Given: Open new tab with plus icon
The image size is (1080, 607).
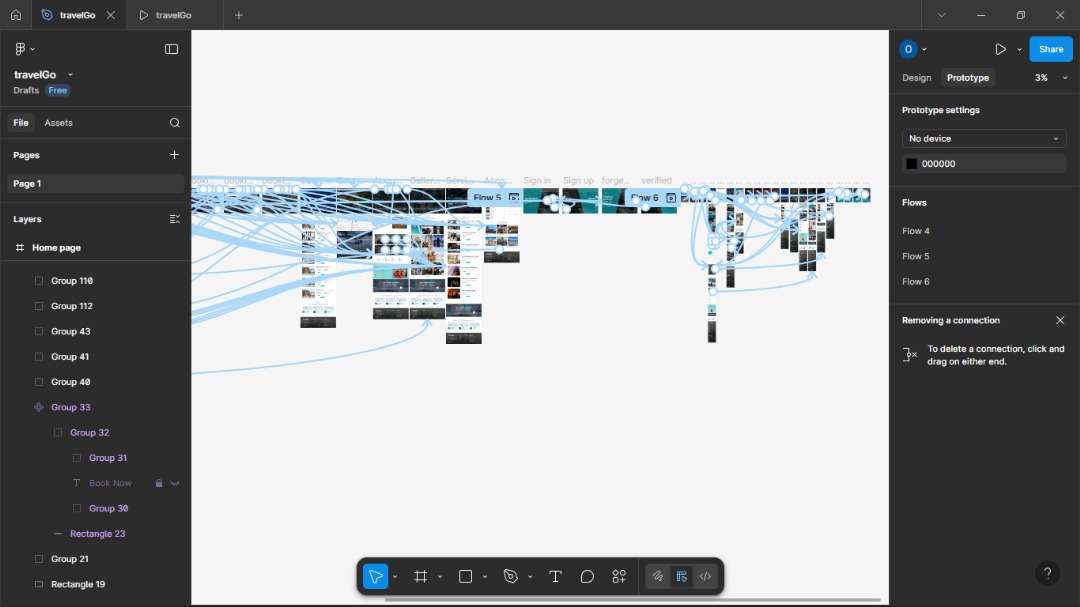Looking at the screenshot, I should 239,14.
